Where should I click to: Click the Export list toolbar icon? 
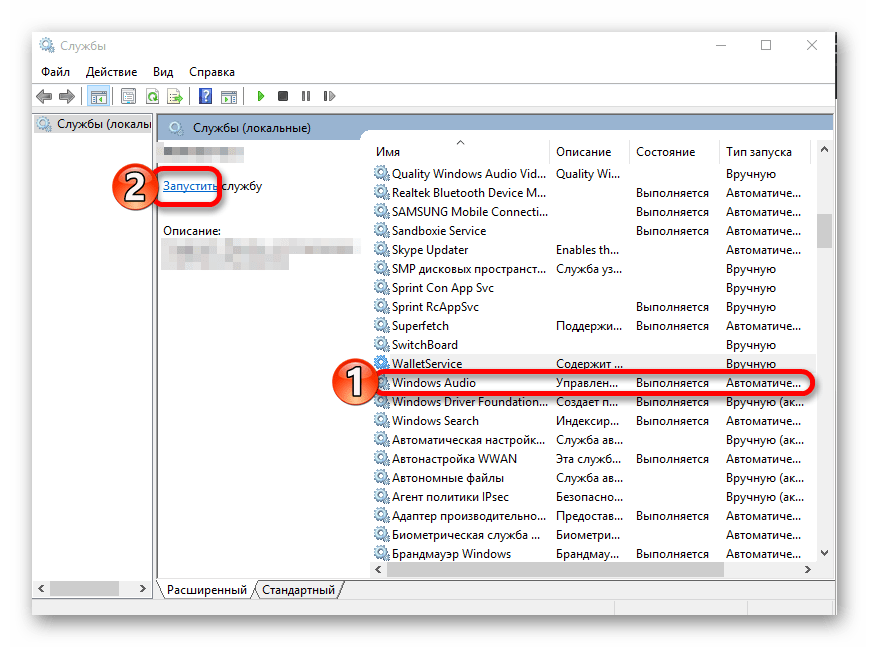click(175, 96)
